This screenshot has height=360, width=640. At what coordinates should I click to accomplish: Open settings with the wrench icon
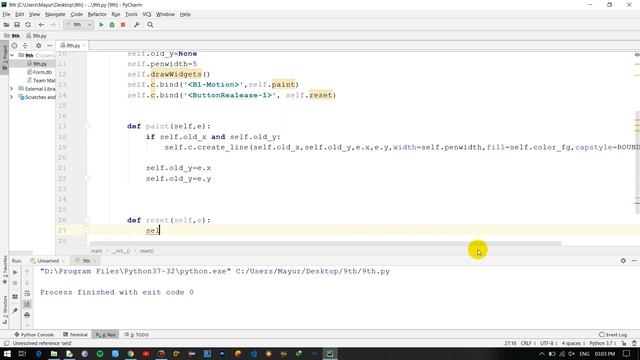[x=137, y=25]
